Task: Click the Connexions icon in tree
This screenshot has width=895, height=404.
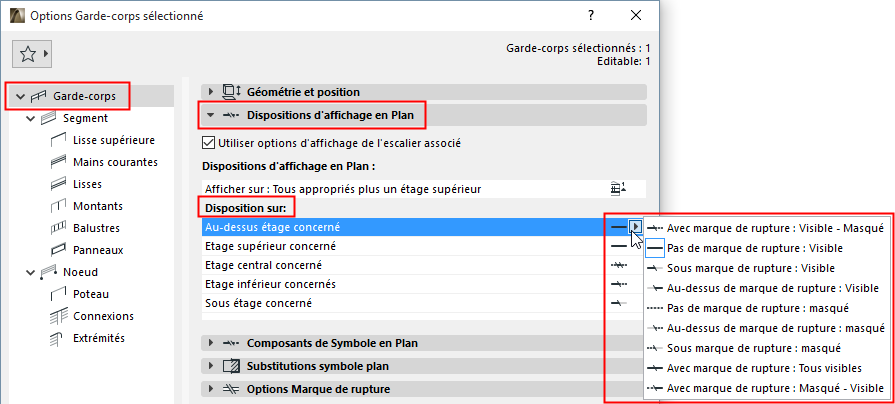Action: (57, 316)
